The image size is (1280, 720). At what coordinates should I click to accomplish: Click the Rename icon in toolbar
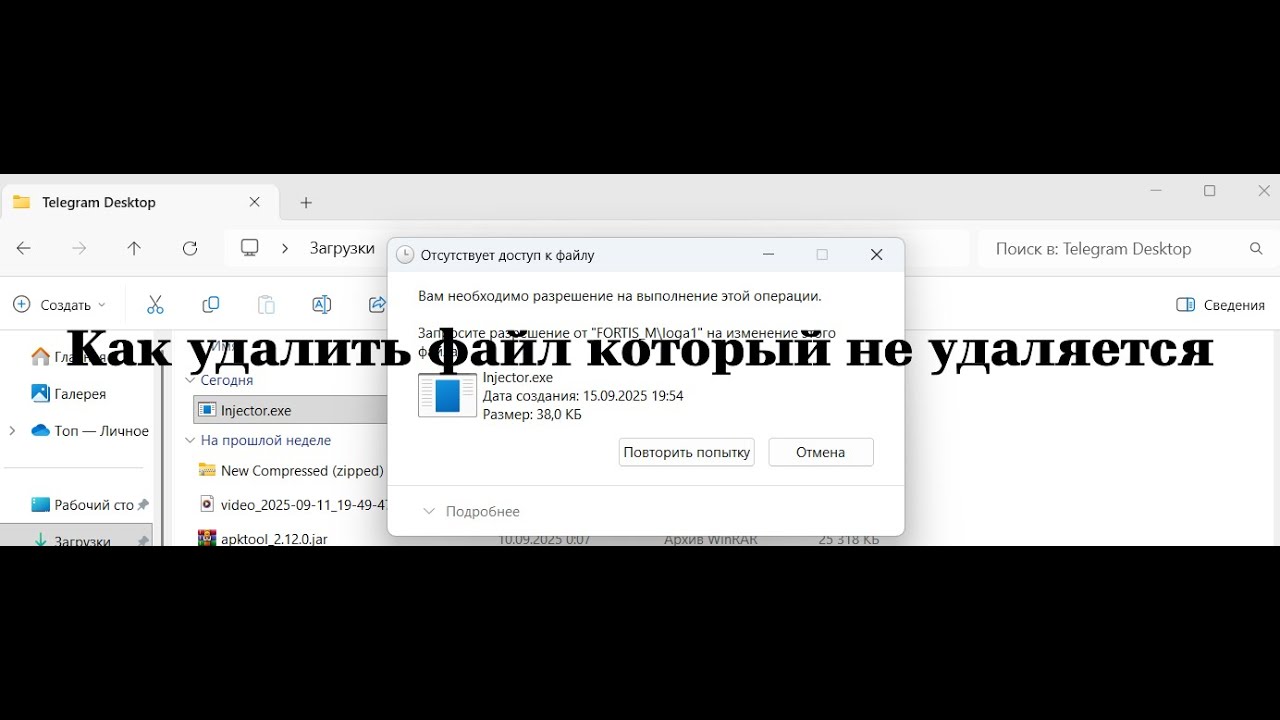(x=321, y=305)
